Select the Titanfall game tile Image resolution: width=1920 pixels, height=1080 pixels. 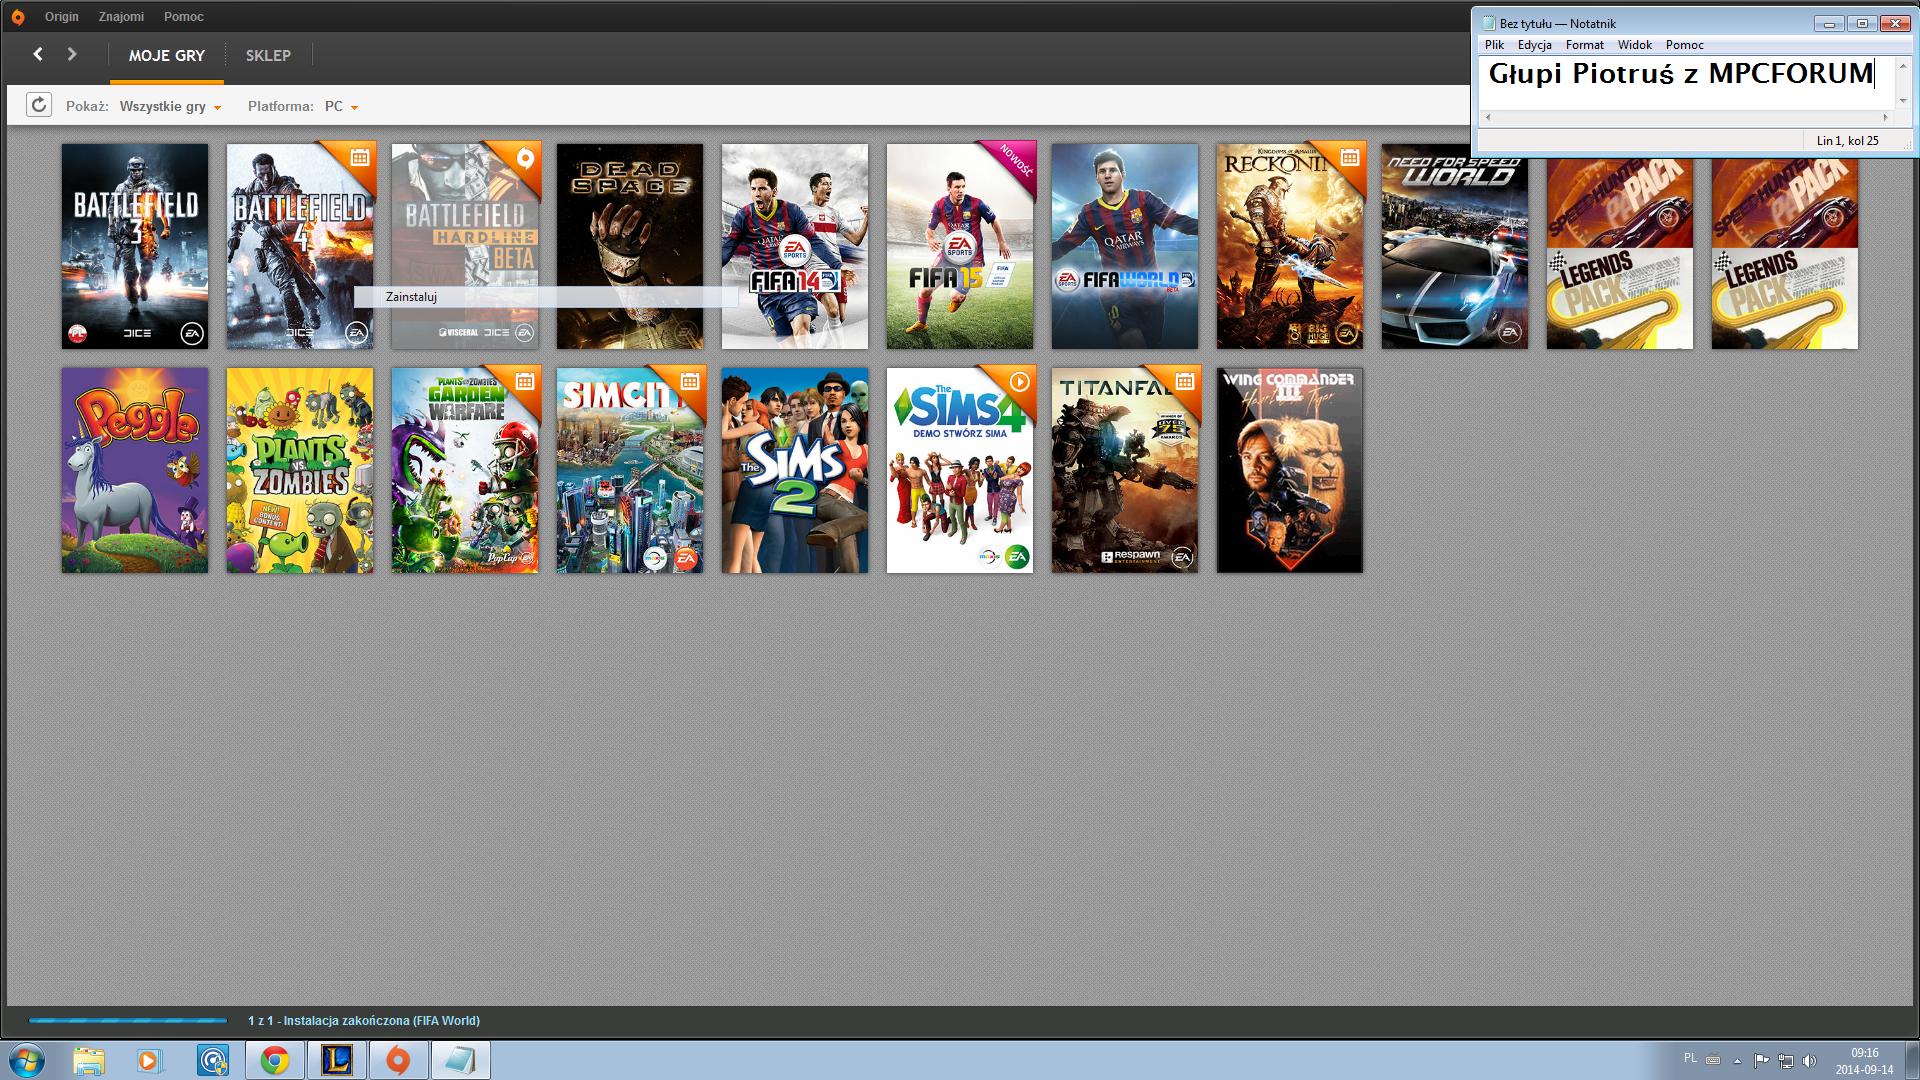point(1125,470)
